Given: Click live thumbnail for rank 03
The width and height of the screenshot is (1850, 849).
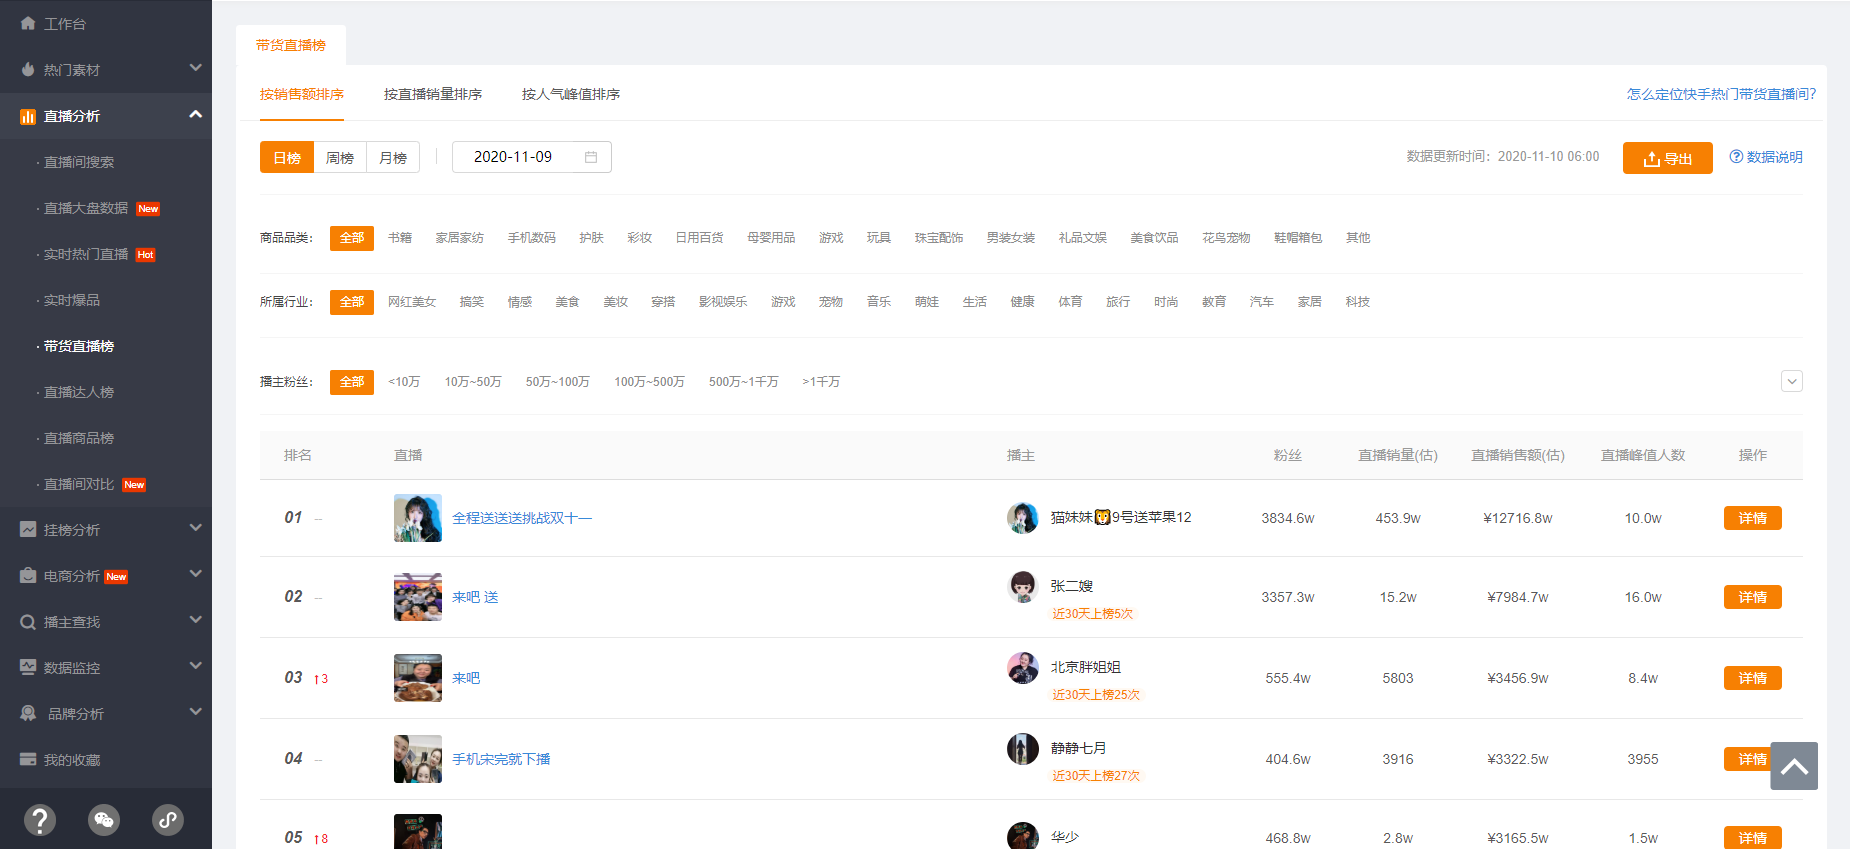Looking at the screenshot, I should coord(418,678).
